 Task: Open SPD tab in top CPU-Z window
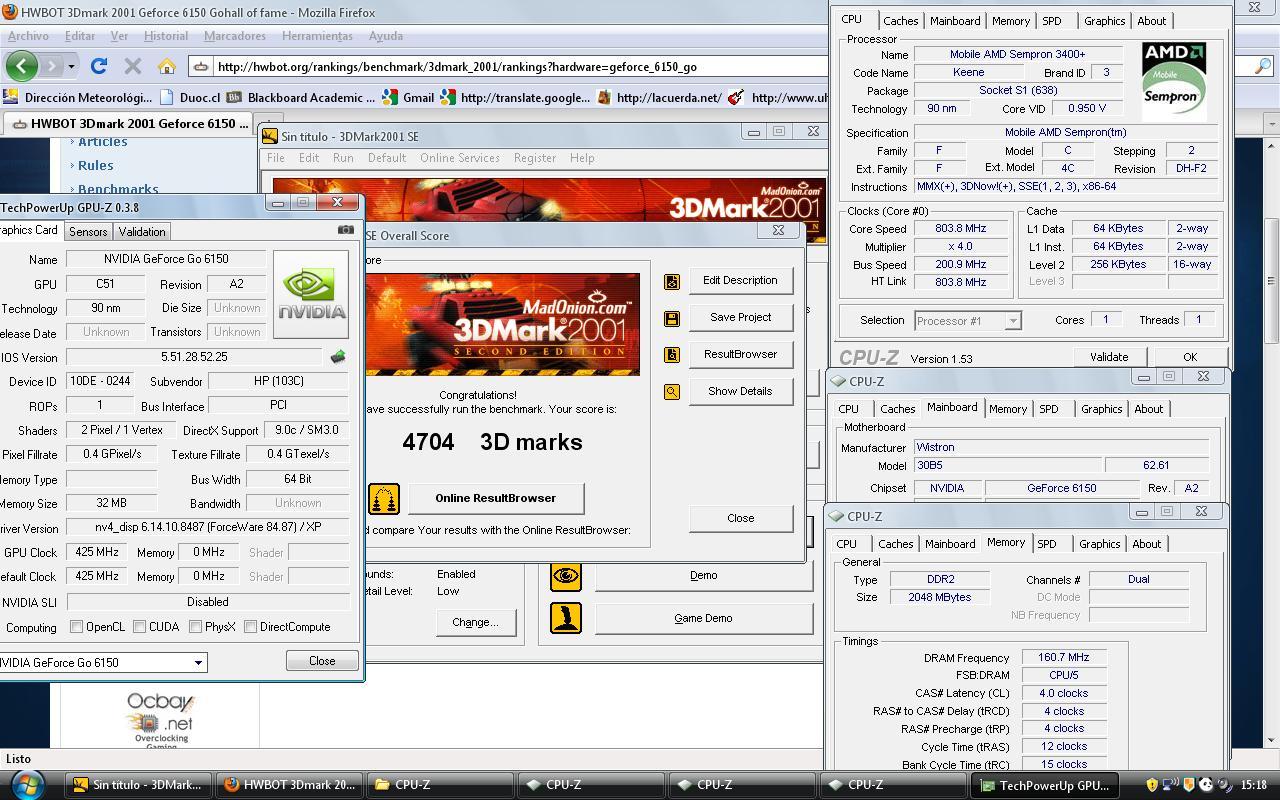[1052, 21]
